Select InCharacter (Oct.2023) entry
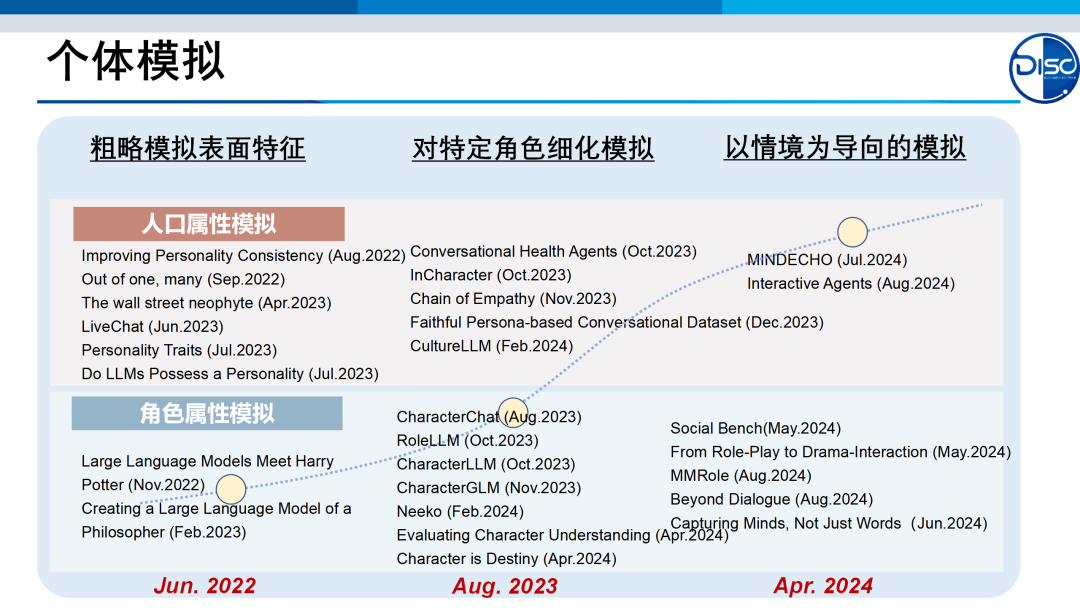 [490, 275]
